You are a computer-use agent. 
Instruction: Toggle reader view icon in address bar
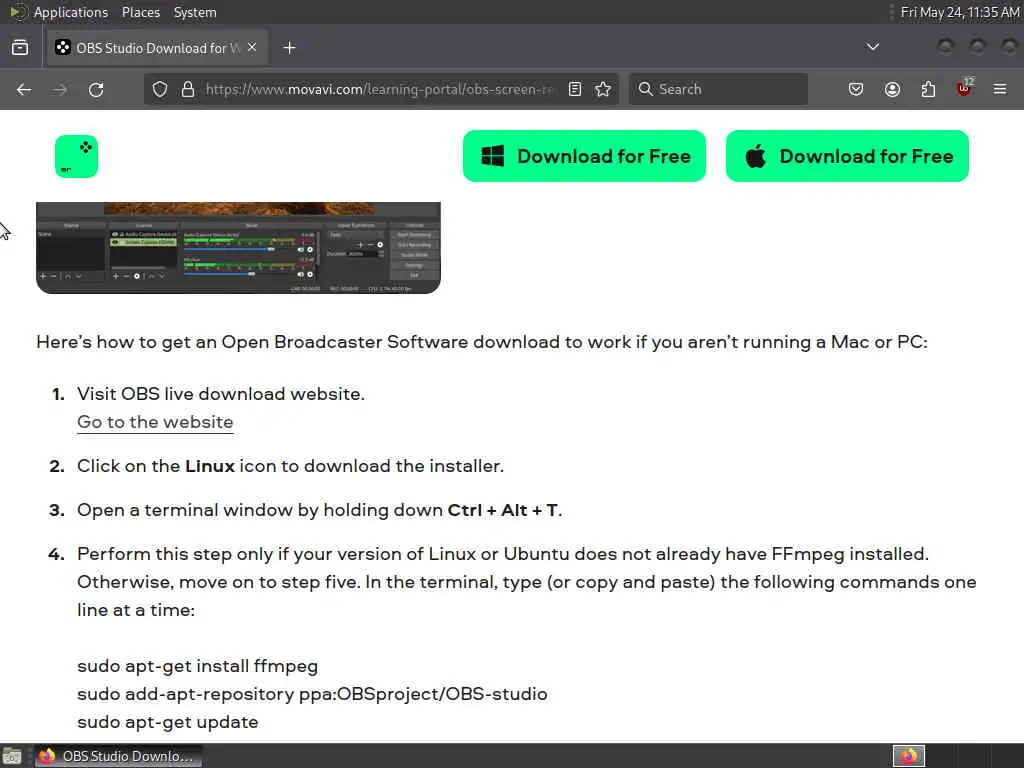[x=575, y=89]
